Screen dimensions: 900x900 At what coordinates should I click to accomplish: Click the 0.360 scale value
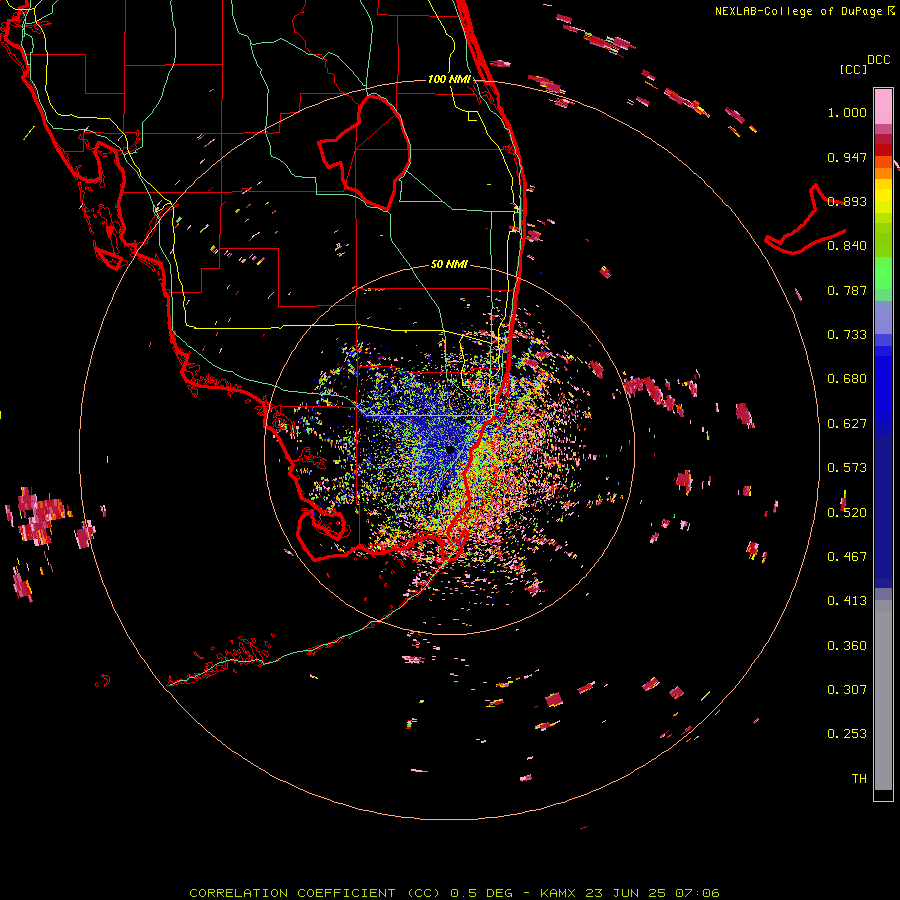point(847,646)
